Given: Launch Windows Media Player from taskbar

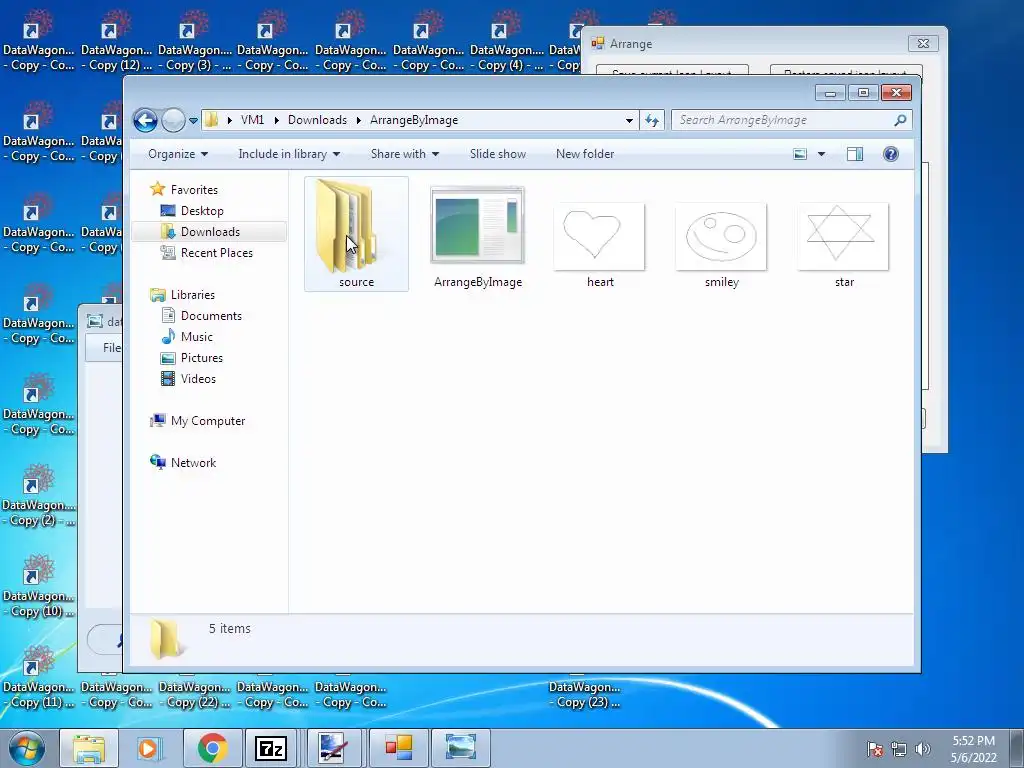Looking at the screenshot, I should [148, 748].
